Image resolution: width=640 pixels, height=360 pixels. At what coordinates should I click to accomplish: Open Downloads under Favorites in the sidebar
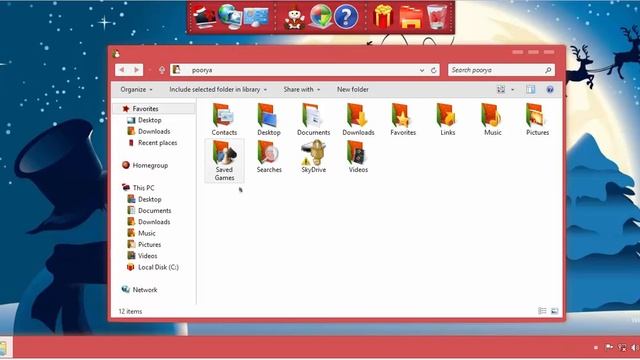149,131
